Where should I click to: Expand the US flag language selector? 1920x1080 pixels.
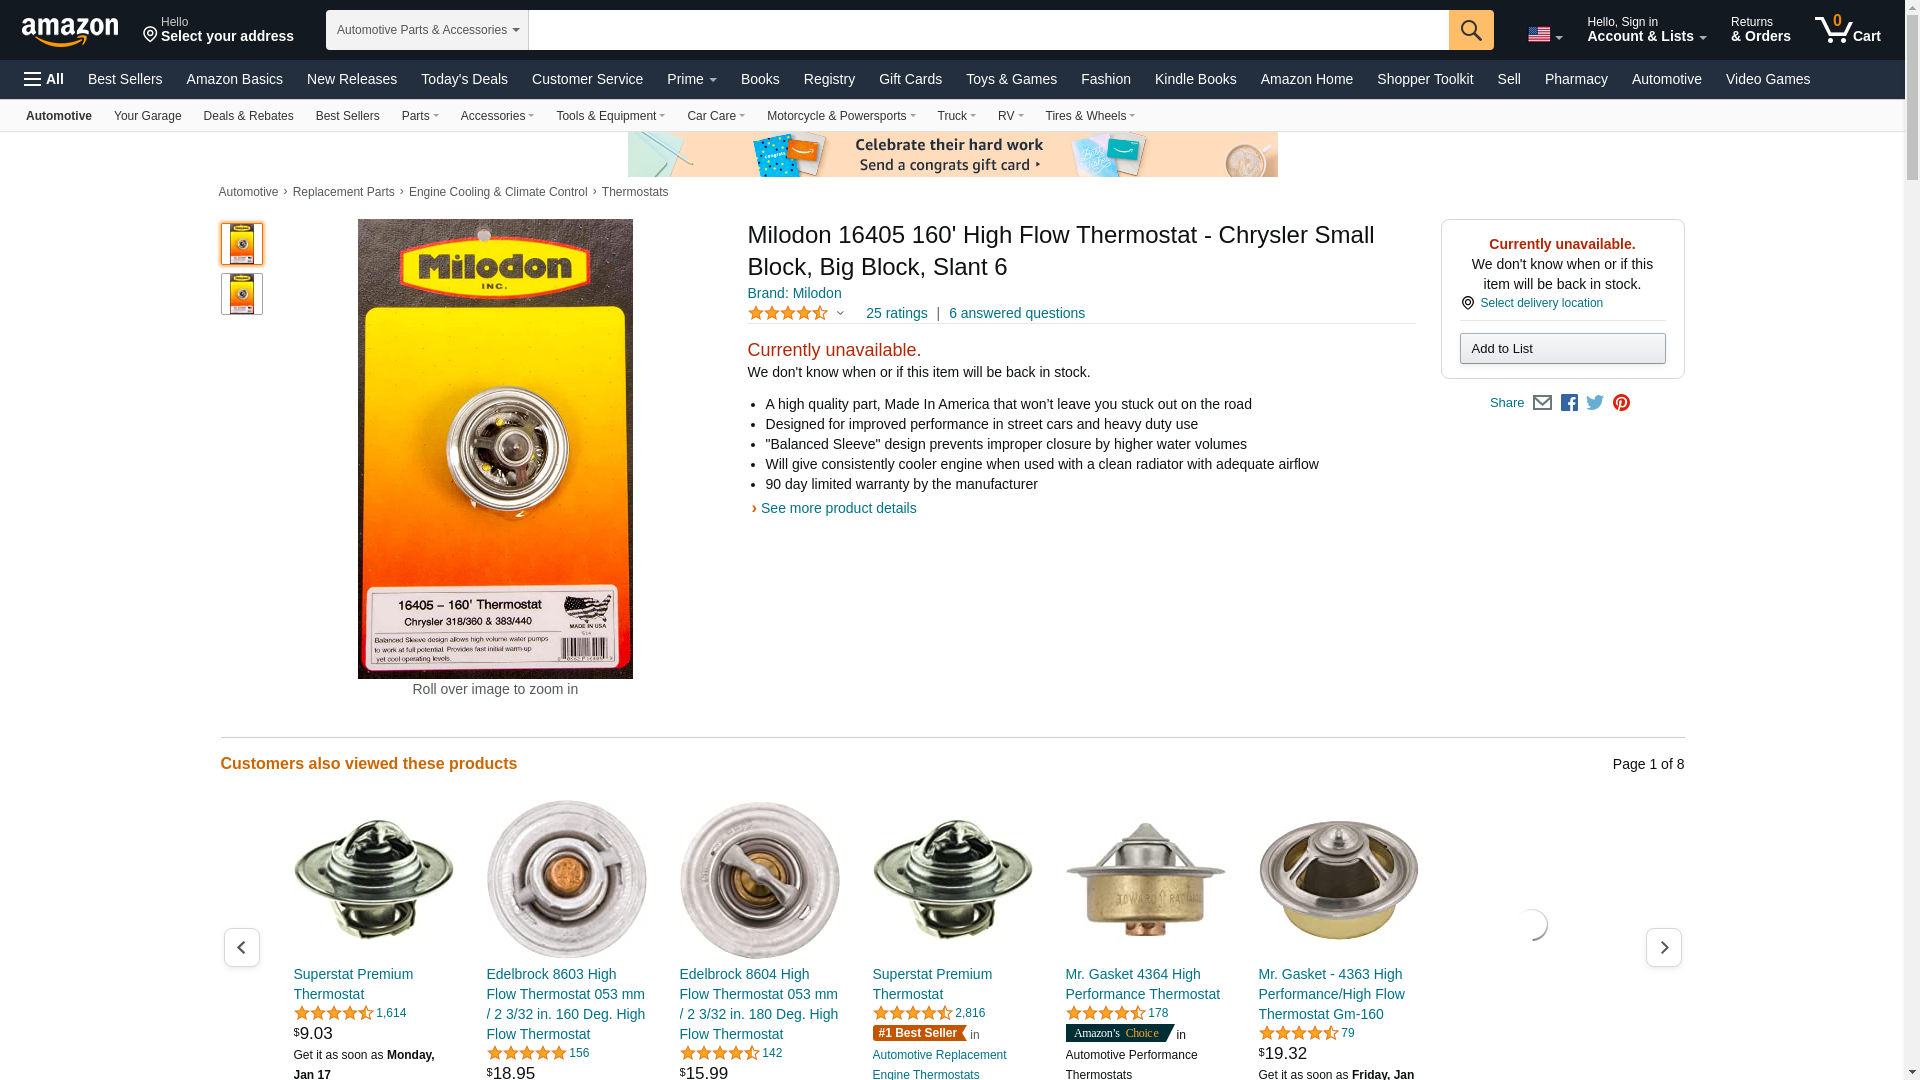coord(1544,34)
